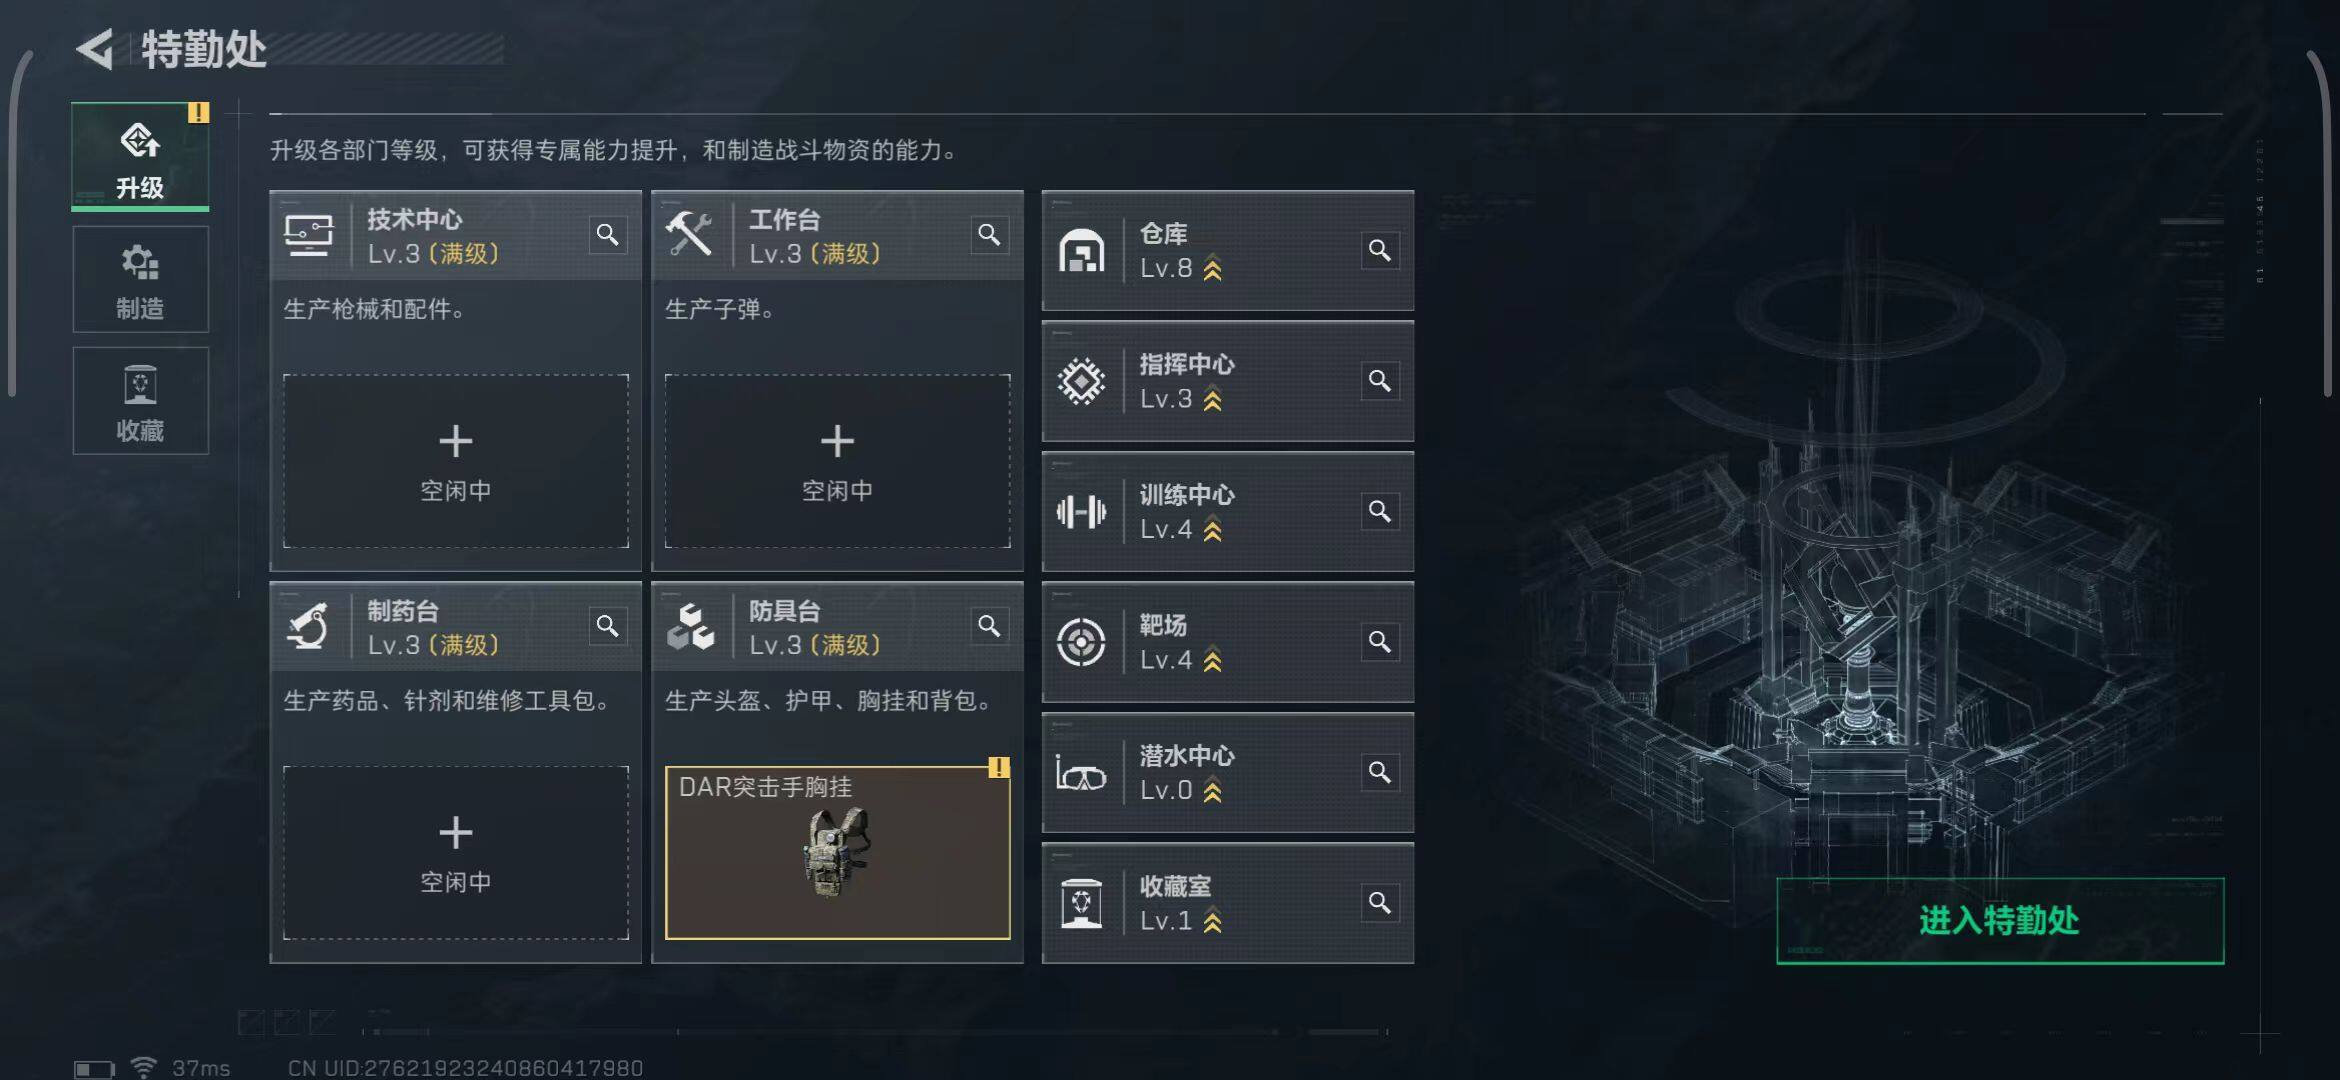Open magnifier details for 工作台
This screenshot has height=1080, width=2340.
[989, 235]
